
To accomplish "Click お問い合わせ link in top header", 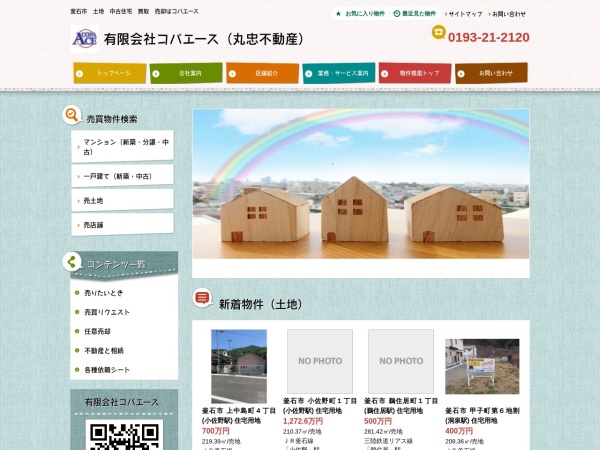I will pos(509,14).
